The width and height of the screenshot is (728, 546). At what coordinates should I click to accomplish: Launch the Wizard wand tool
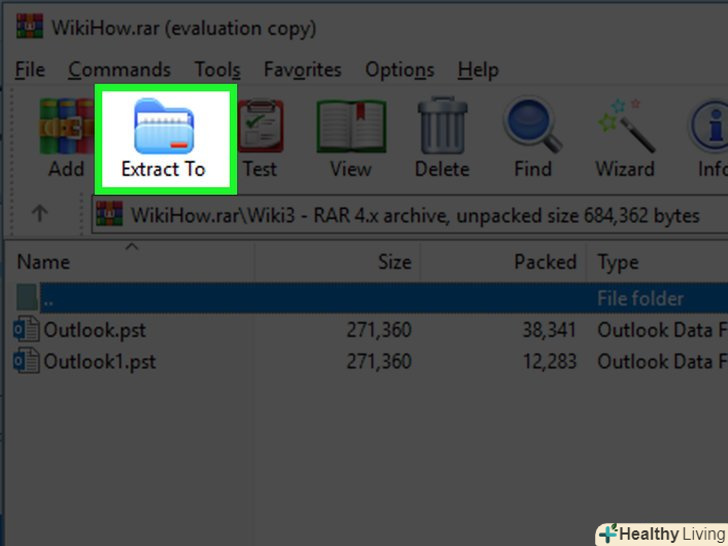pos(625,125)
